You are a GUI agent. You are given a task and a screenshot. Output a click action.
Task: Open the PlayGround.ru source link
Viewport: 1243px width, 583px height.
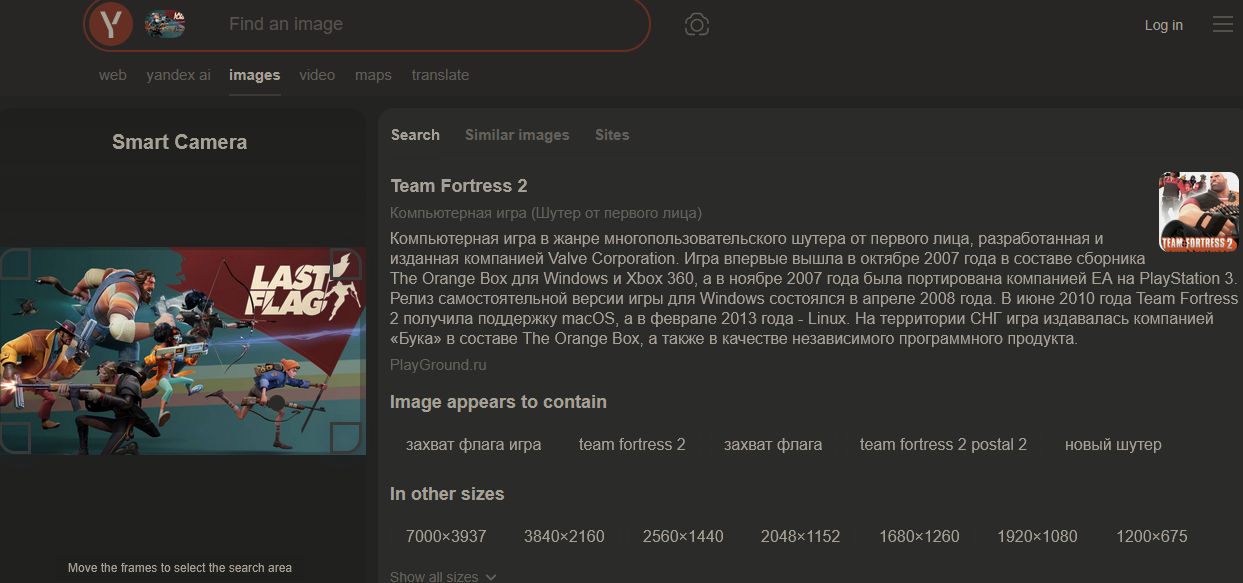tap(438, 365)
